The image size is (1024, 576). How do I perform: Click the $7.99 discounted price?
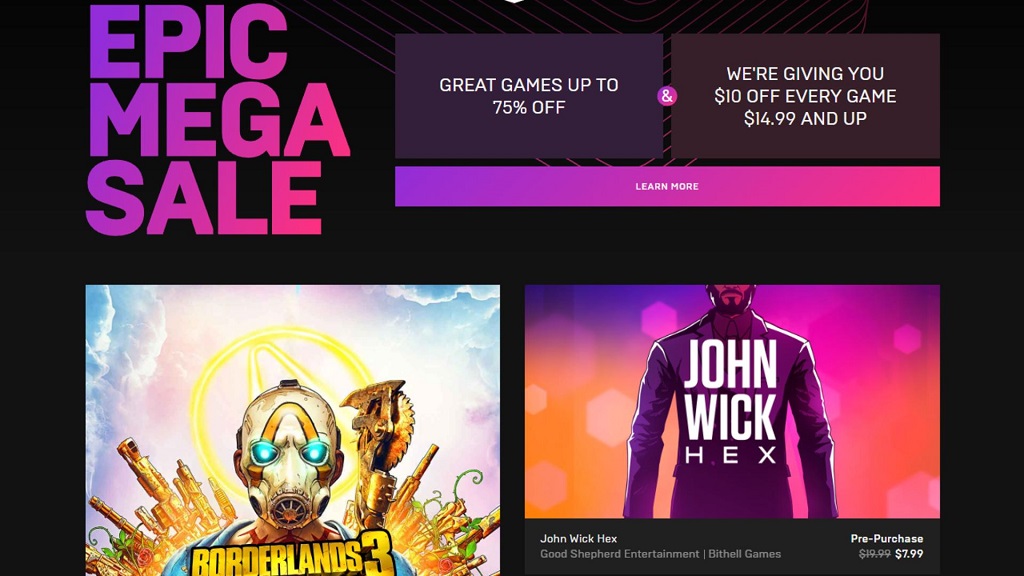(908, 554)
